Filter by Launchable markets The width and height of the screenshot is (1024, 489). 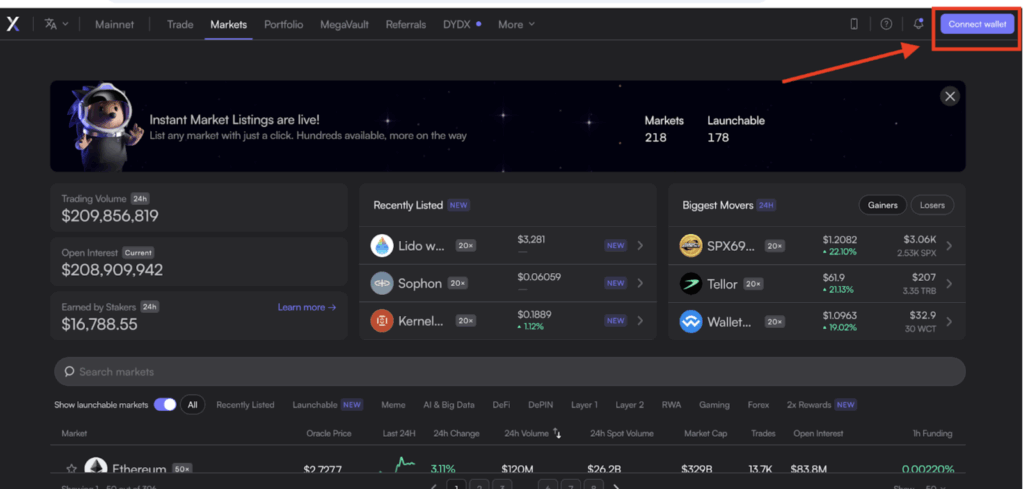(327, 405)
